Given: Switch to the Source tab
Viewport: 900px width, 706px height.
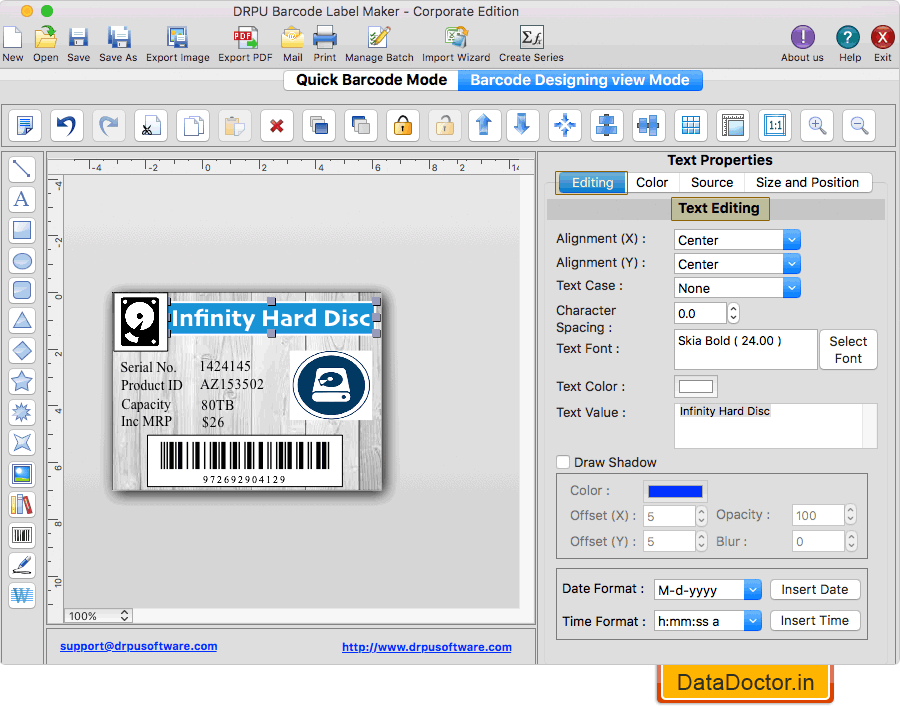Looking at the screenshot, I should click(x=712, y=183).
